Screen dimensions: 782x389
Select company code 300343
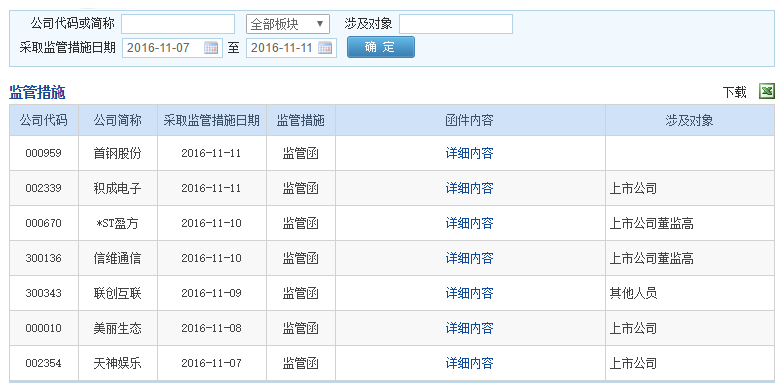pyautogui.click(x=43, y=293)
